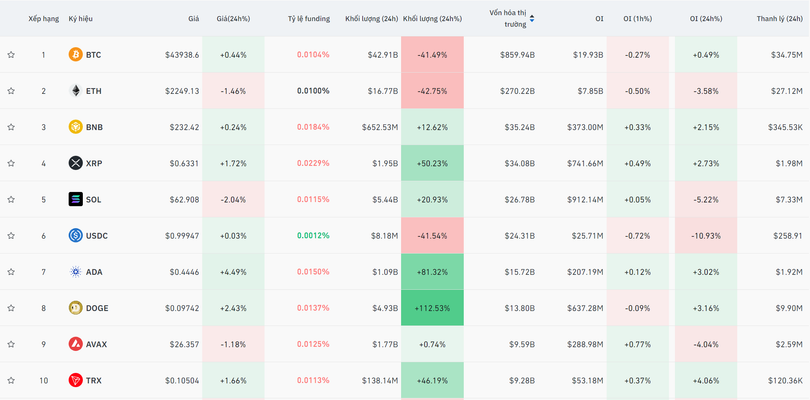Click the Bitcoin BTC coin icon
This screenshot has height=400, width=810.
75,55
